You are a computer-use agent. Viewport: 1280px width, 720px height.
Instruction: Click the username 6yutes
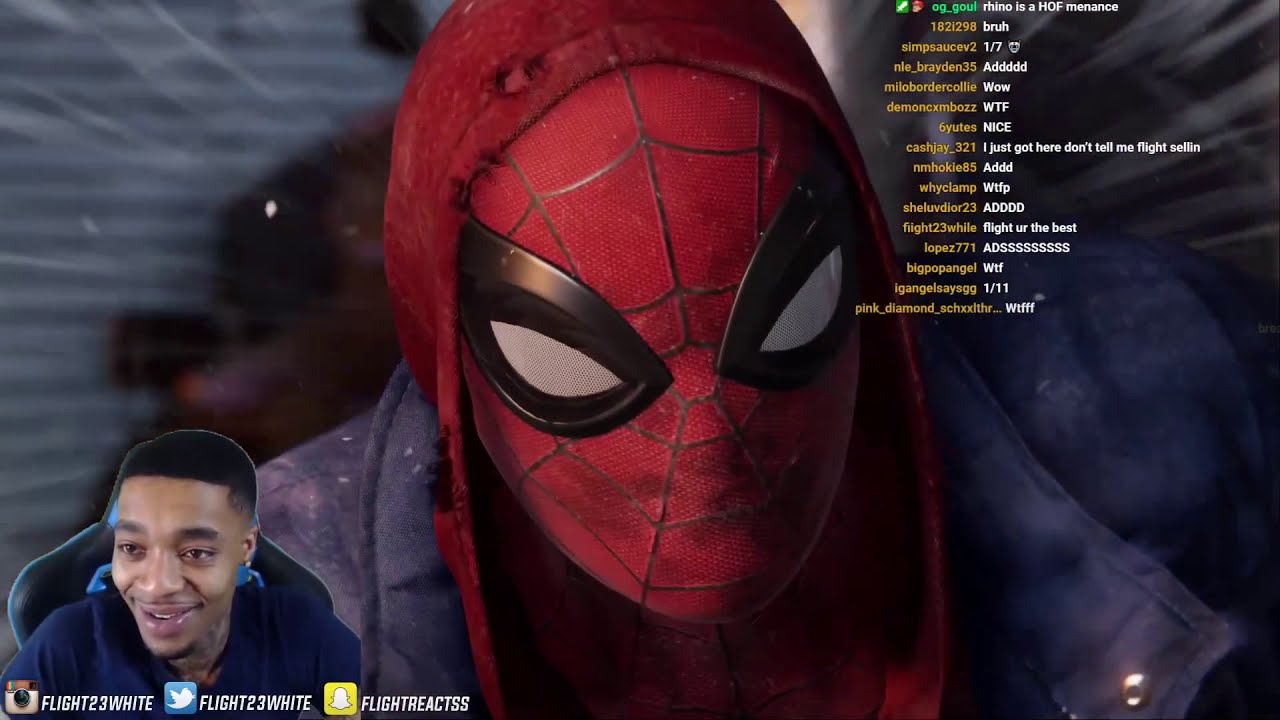[x=957, y=127]
